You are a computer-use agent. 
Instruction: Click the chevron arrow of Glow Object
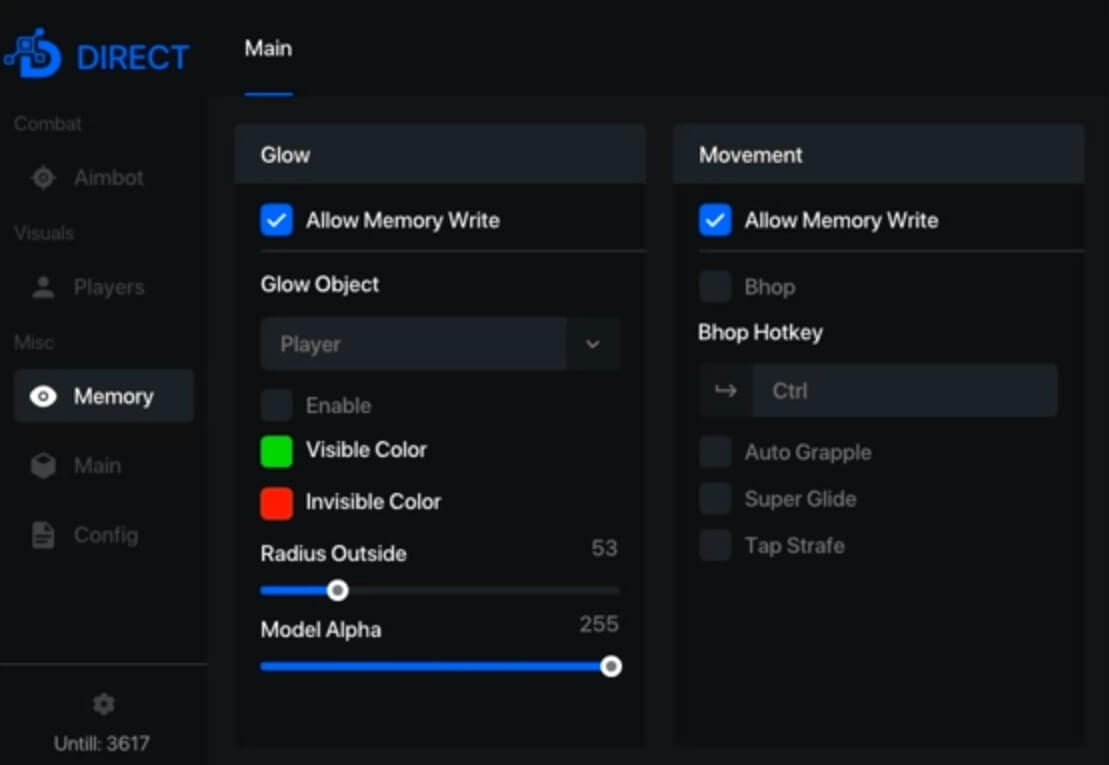pos(593,345)
